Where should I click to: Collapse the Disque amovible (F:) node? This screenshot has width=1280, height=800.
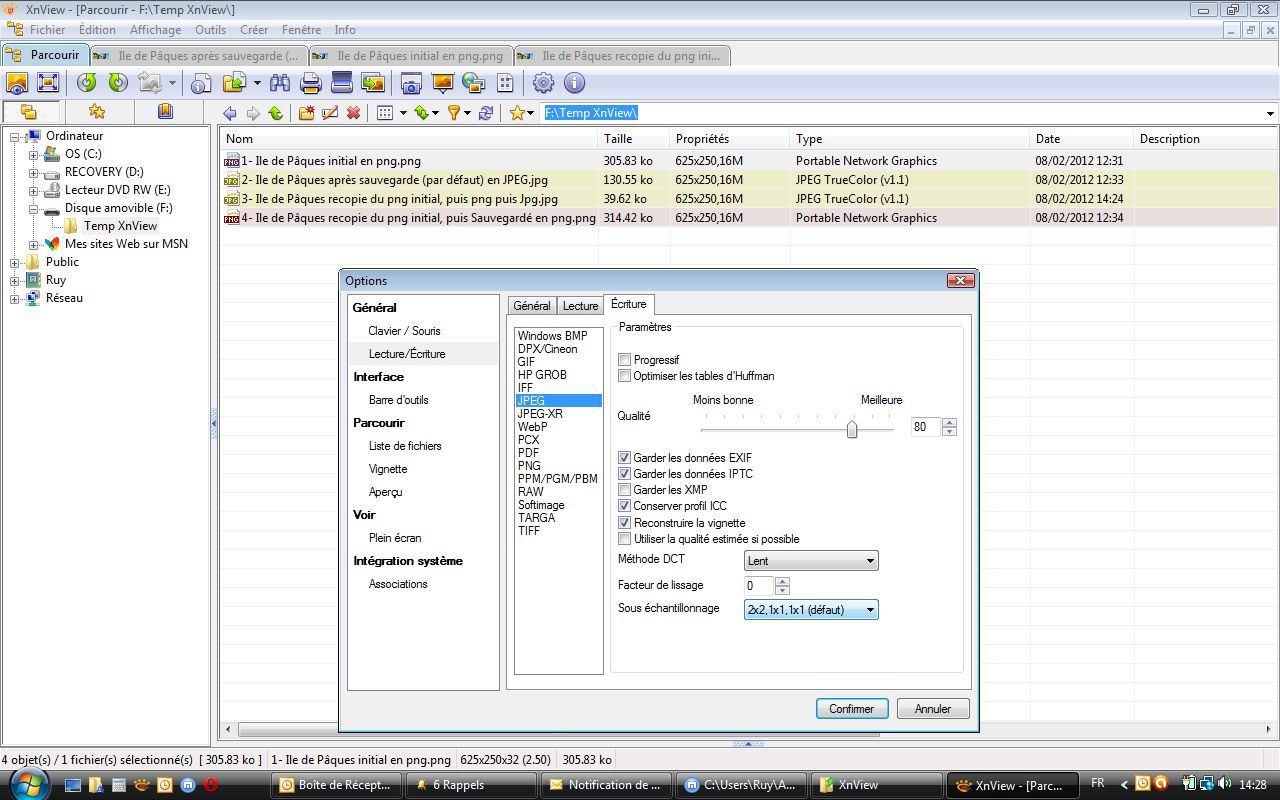34,208
